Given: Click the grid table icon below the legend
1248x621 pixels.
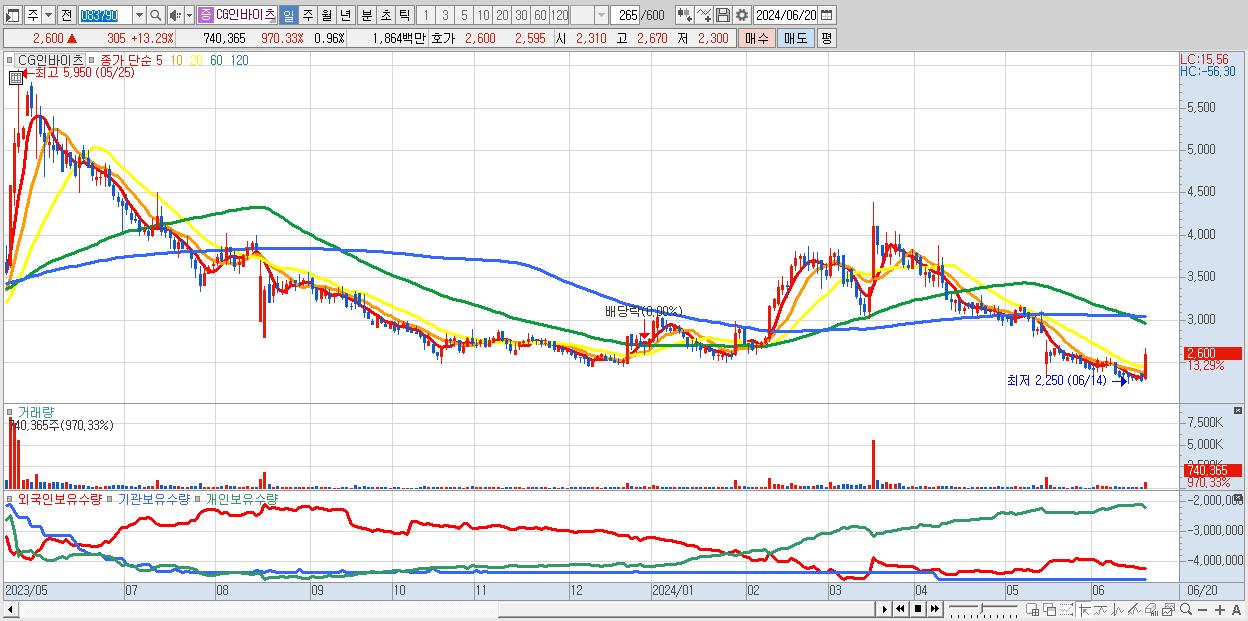Looking at the screenshot, I should click(x=15, y=78).
